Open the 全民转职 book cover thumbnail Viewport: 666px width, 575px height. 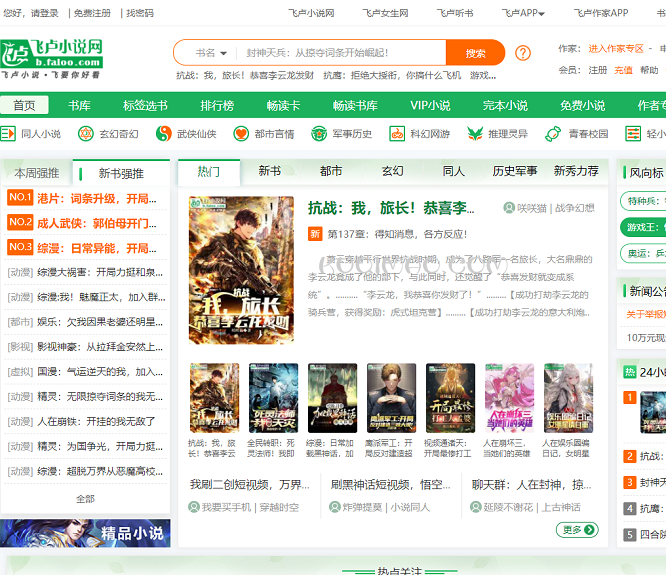273,398
